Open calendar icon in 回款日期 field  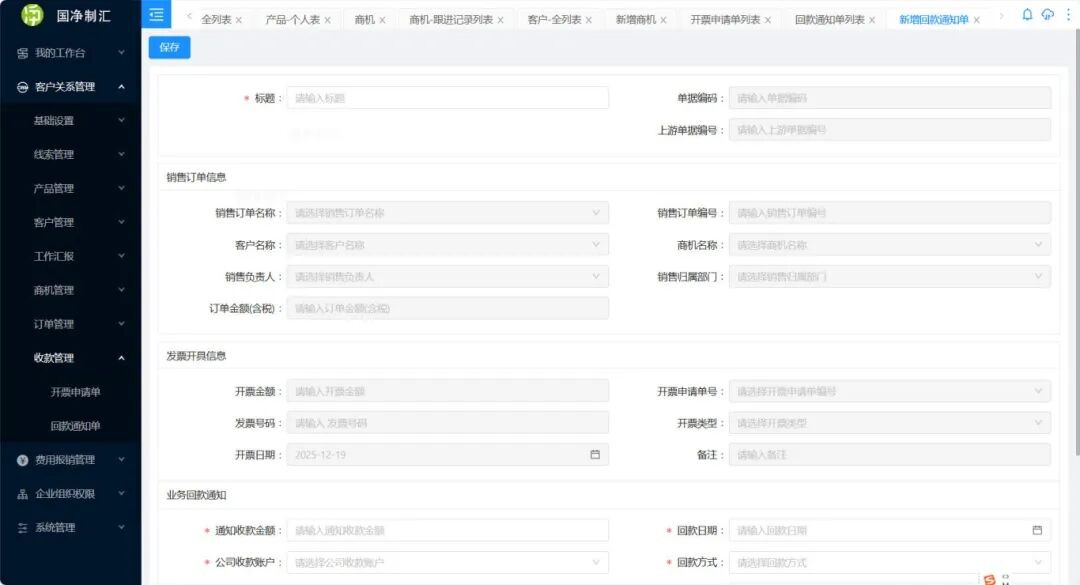click(1037, 531)
